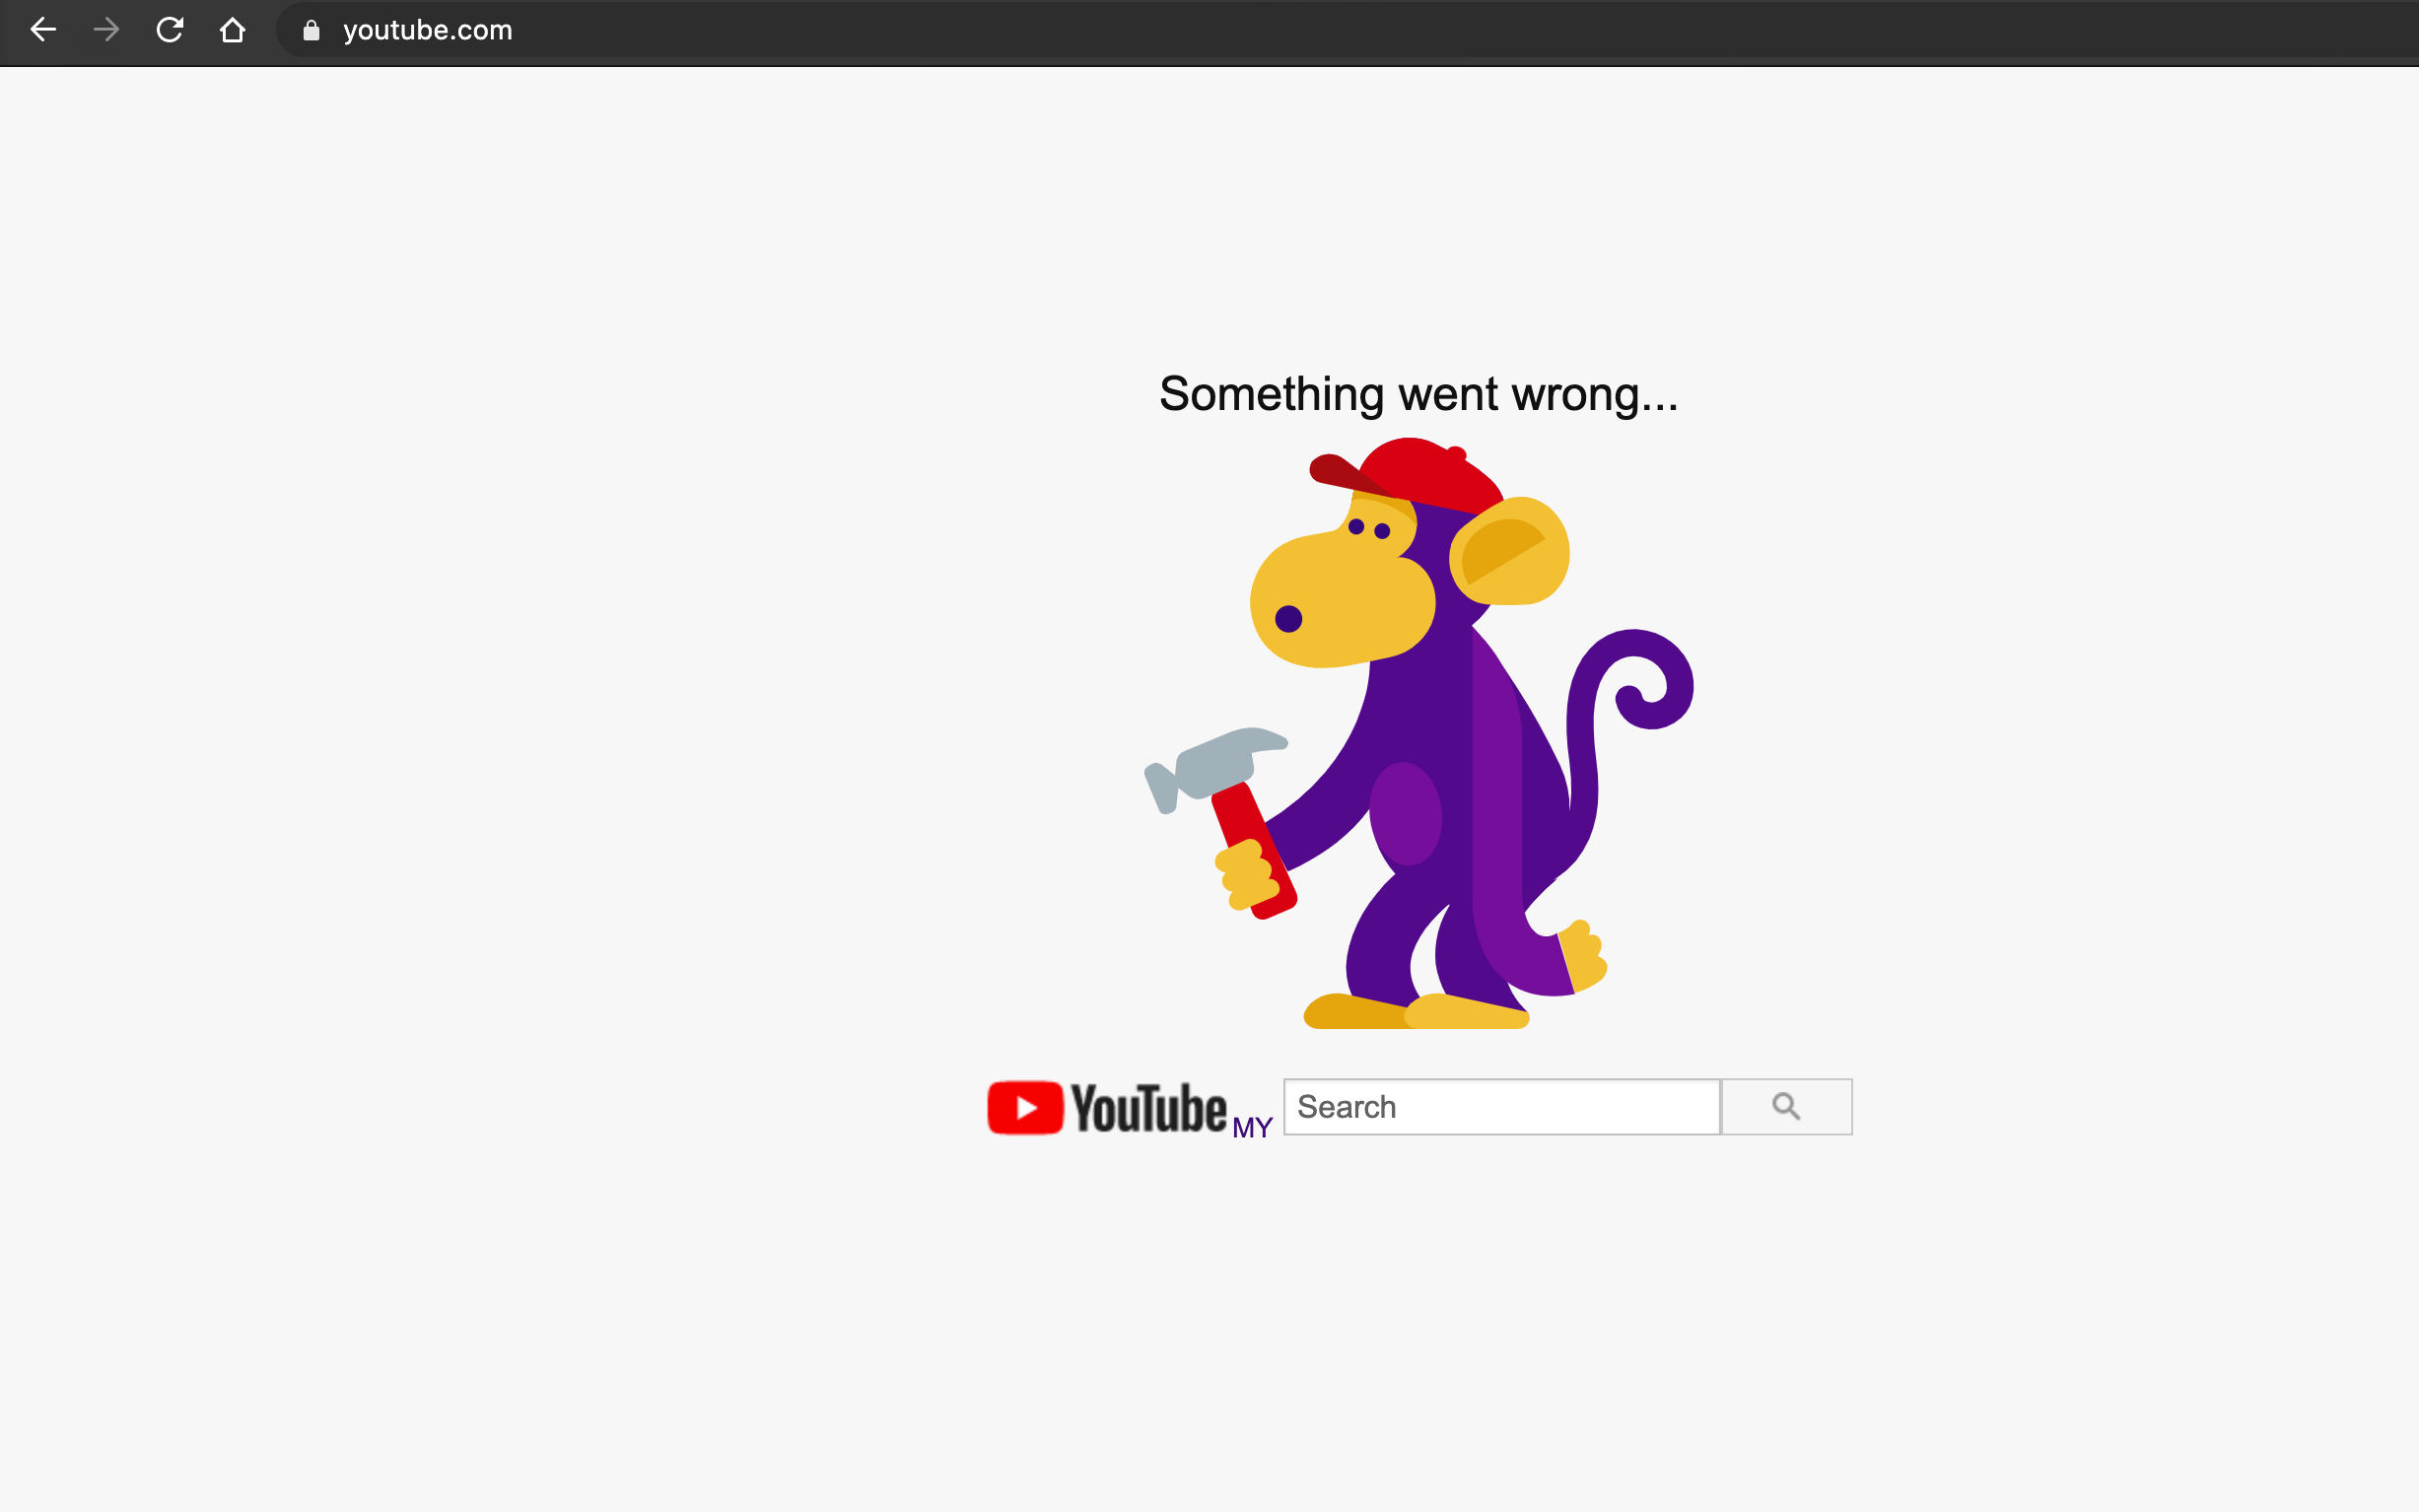Click the red YouTube play logo
This screenshot has height=1512, width=2419.
(1024, 1107)
